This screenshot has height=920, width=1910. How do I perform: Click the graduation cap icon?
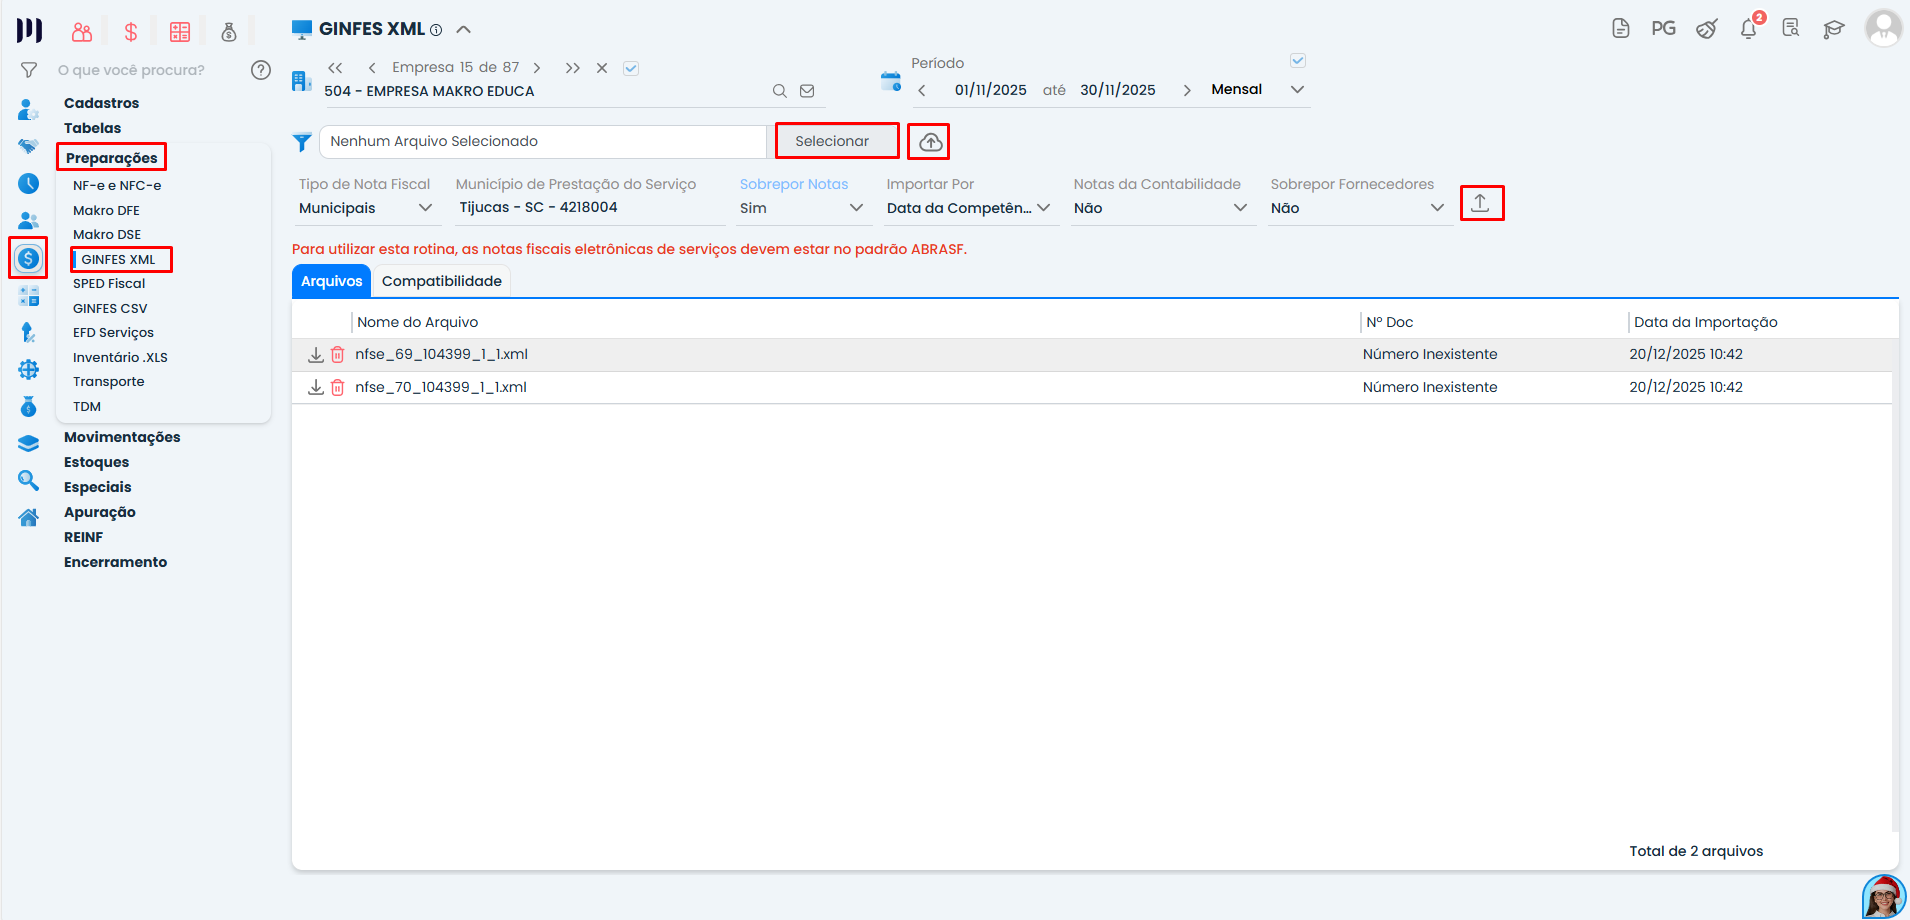[1833, 30]
